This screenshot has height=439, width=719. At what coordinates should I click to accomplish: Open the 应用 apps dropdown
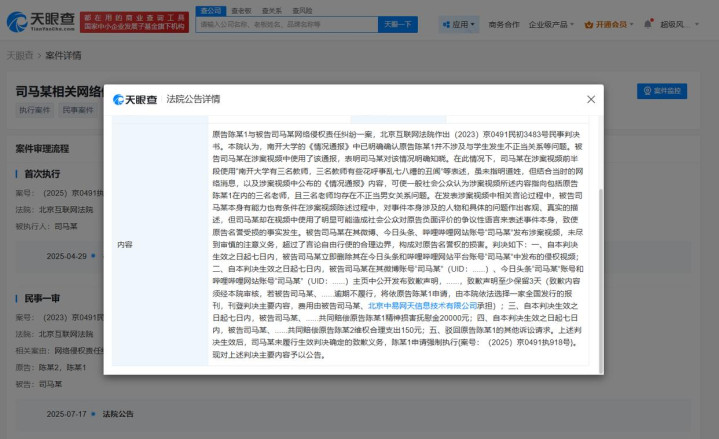tap(460, 24)
